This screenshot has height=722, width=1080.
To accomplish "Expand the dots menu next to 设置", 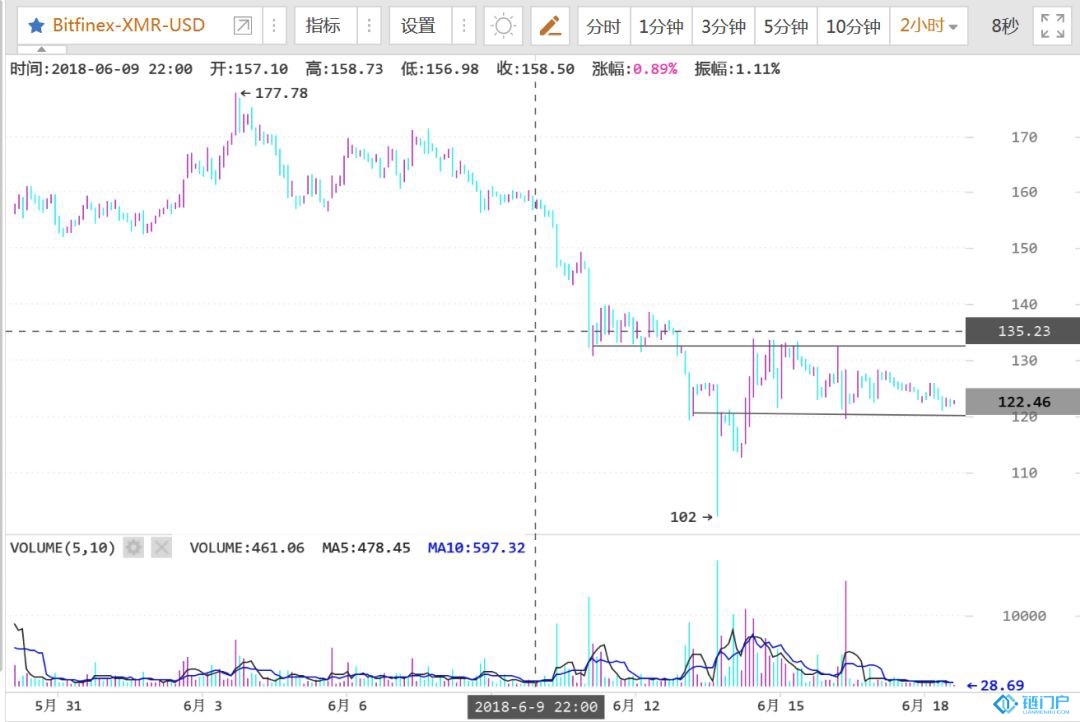I will 463,26.
